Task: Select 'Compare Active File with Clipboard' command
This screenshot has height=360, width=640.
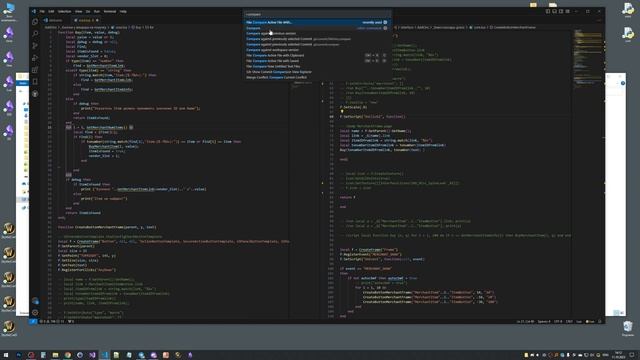Action: pos(318,55)
